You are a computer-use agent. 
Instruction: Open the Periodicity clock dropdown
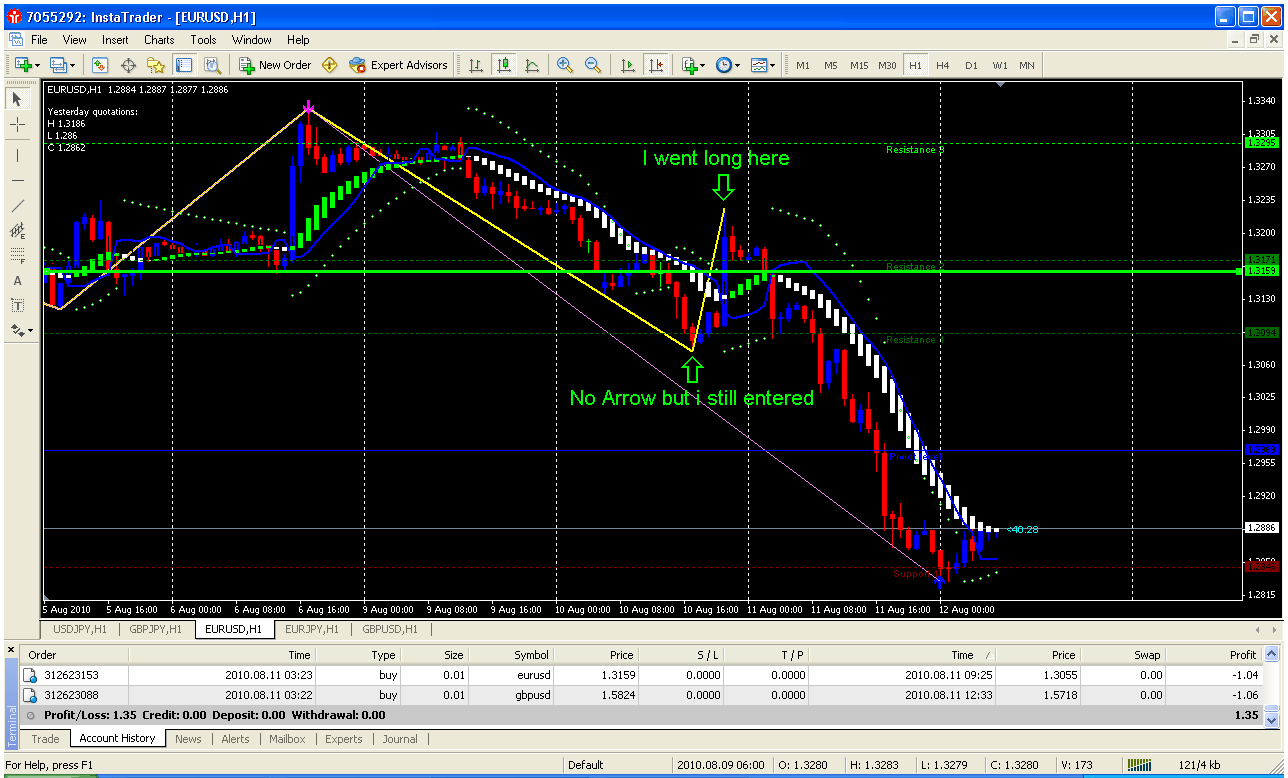(727, 65)
